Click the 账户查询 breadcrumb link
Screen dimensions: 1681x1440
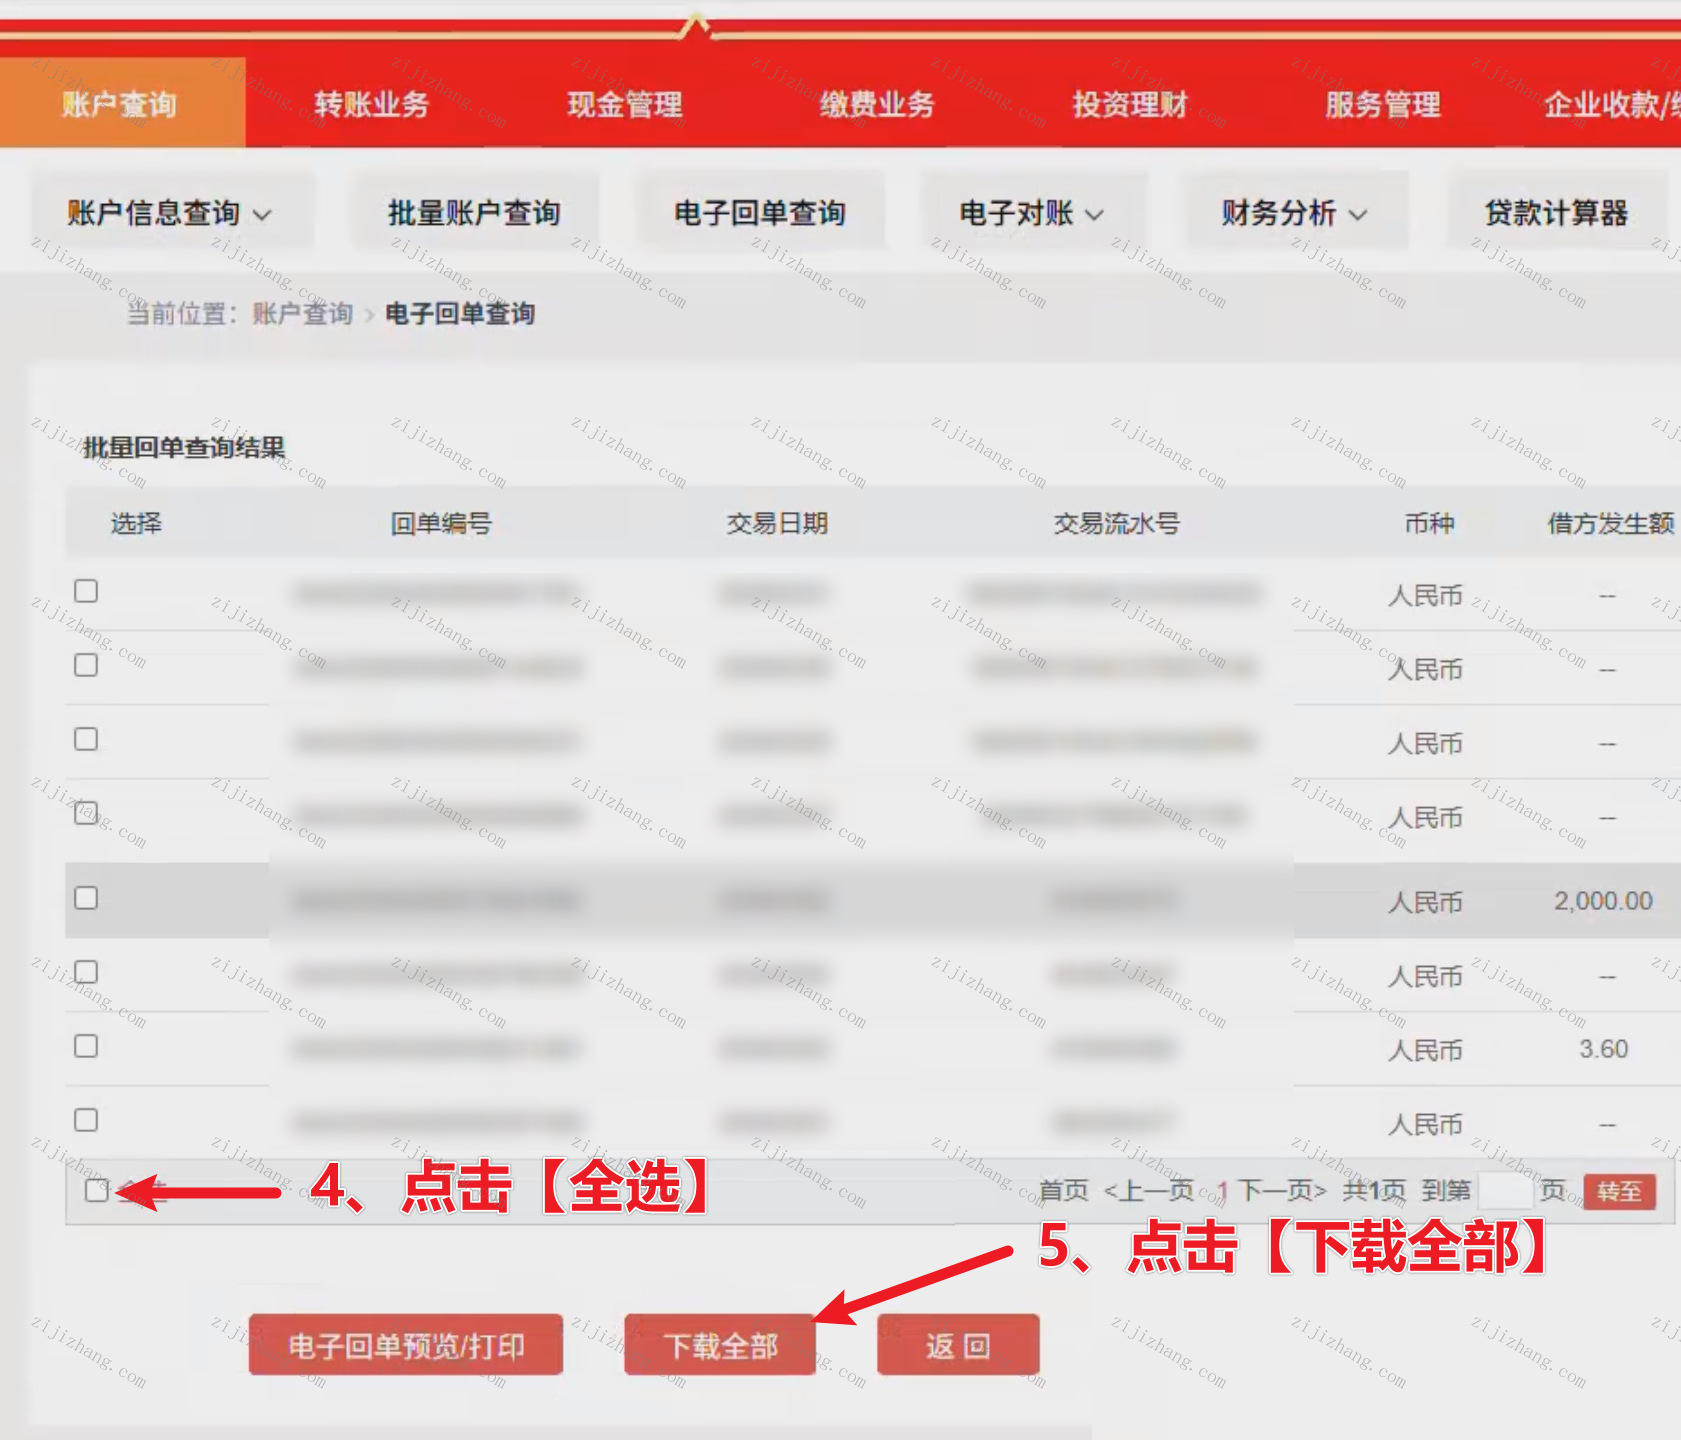pos(303,314)
